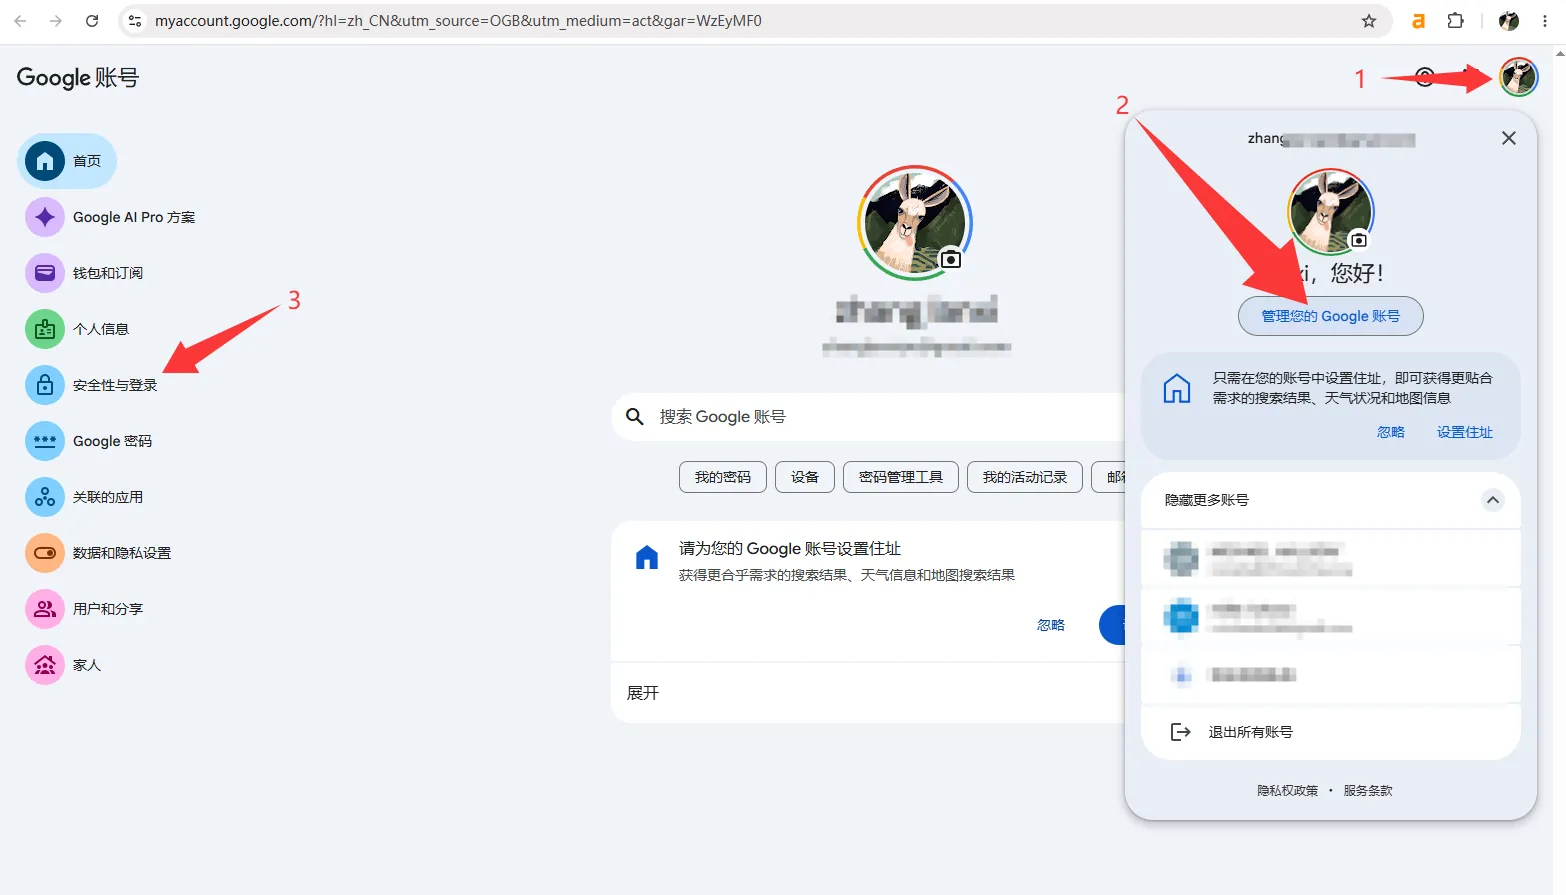Open the Chrome profile avatar in toolbar
Image resolution: width=1566 pixels, height=895 pixels.
1509,21
